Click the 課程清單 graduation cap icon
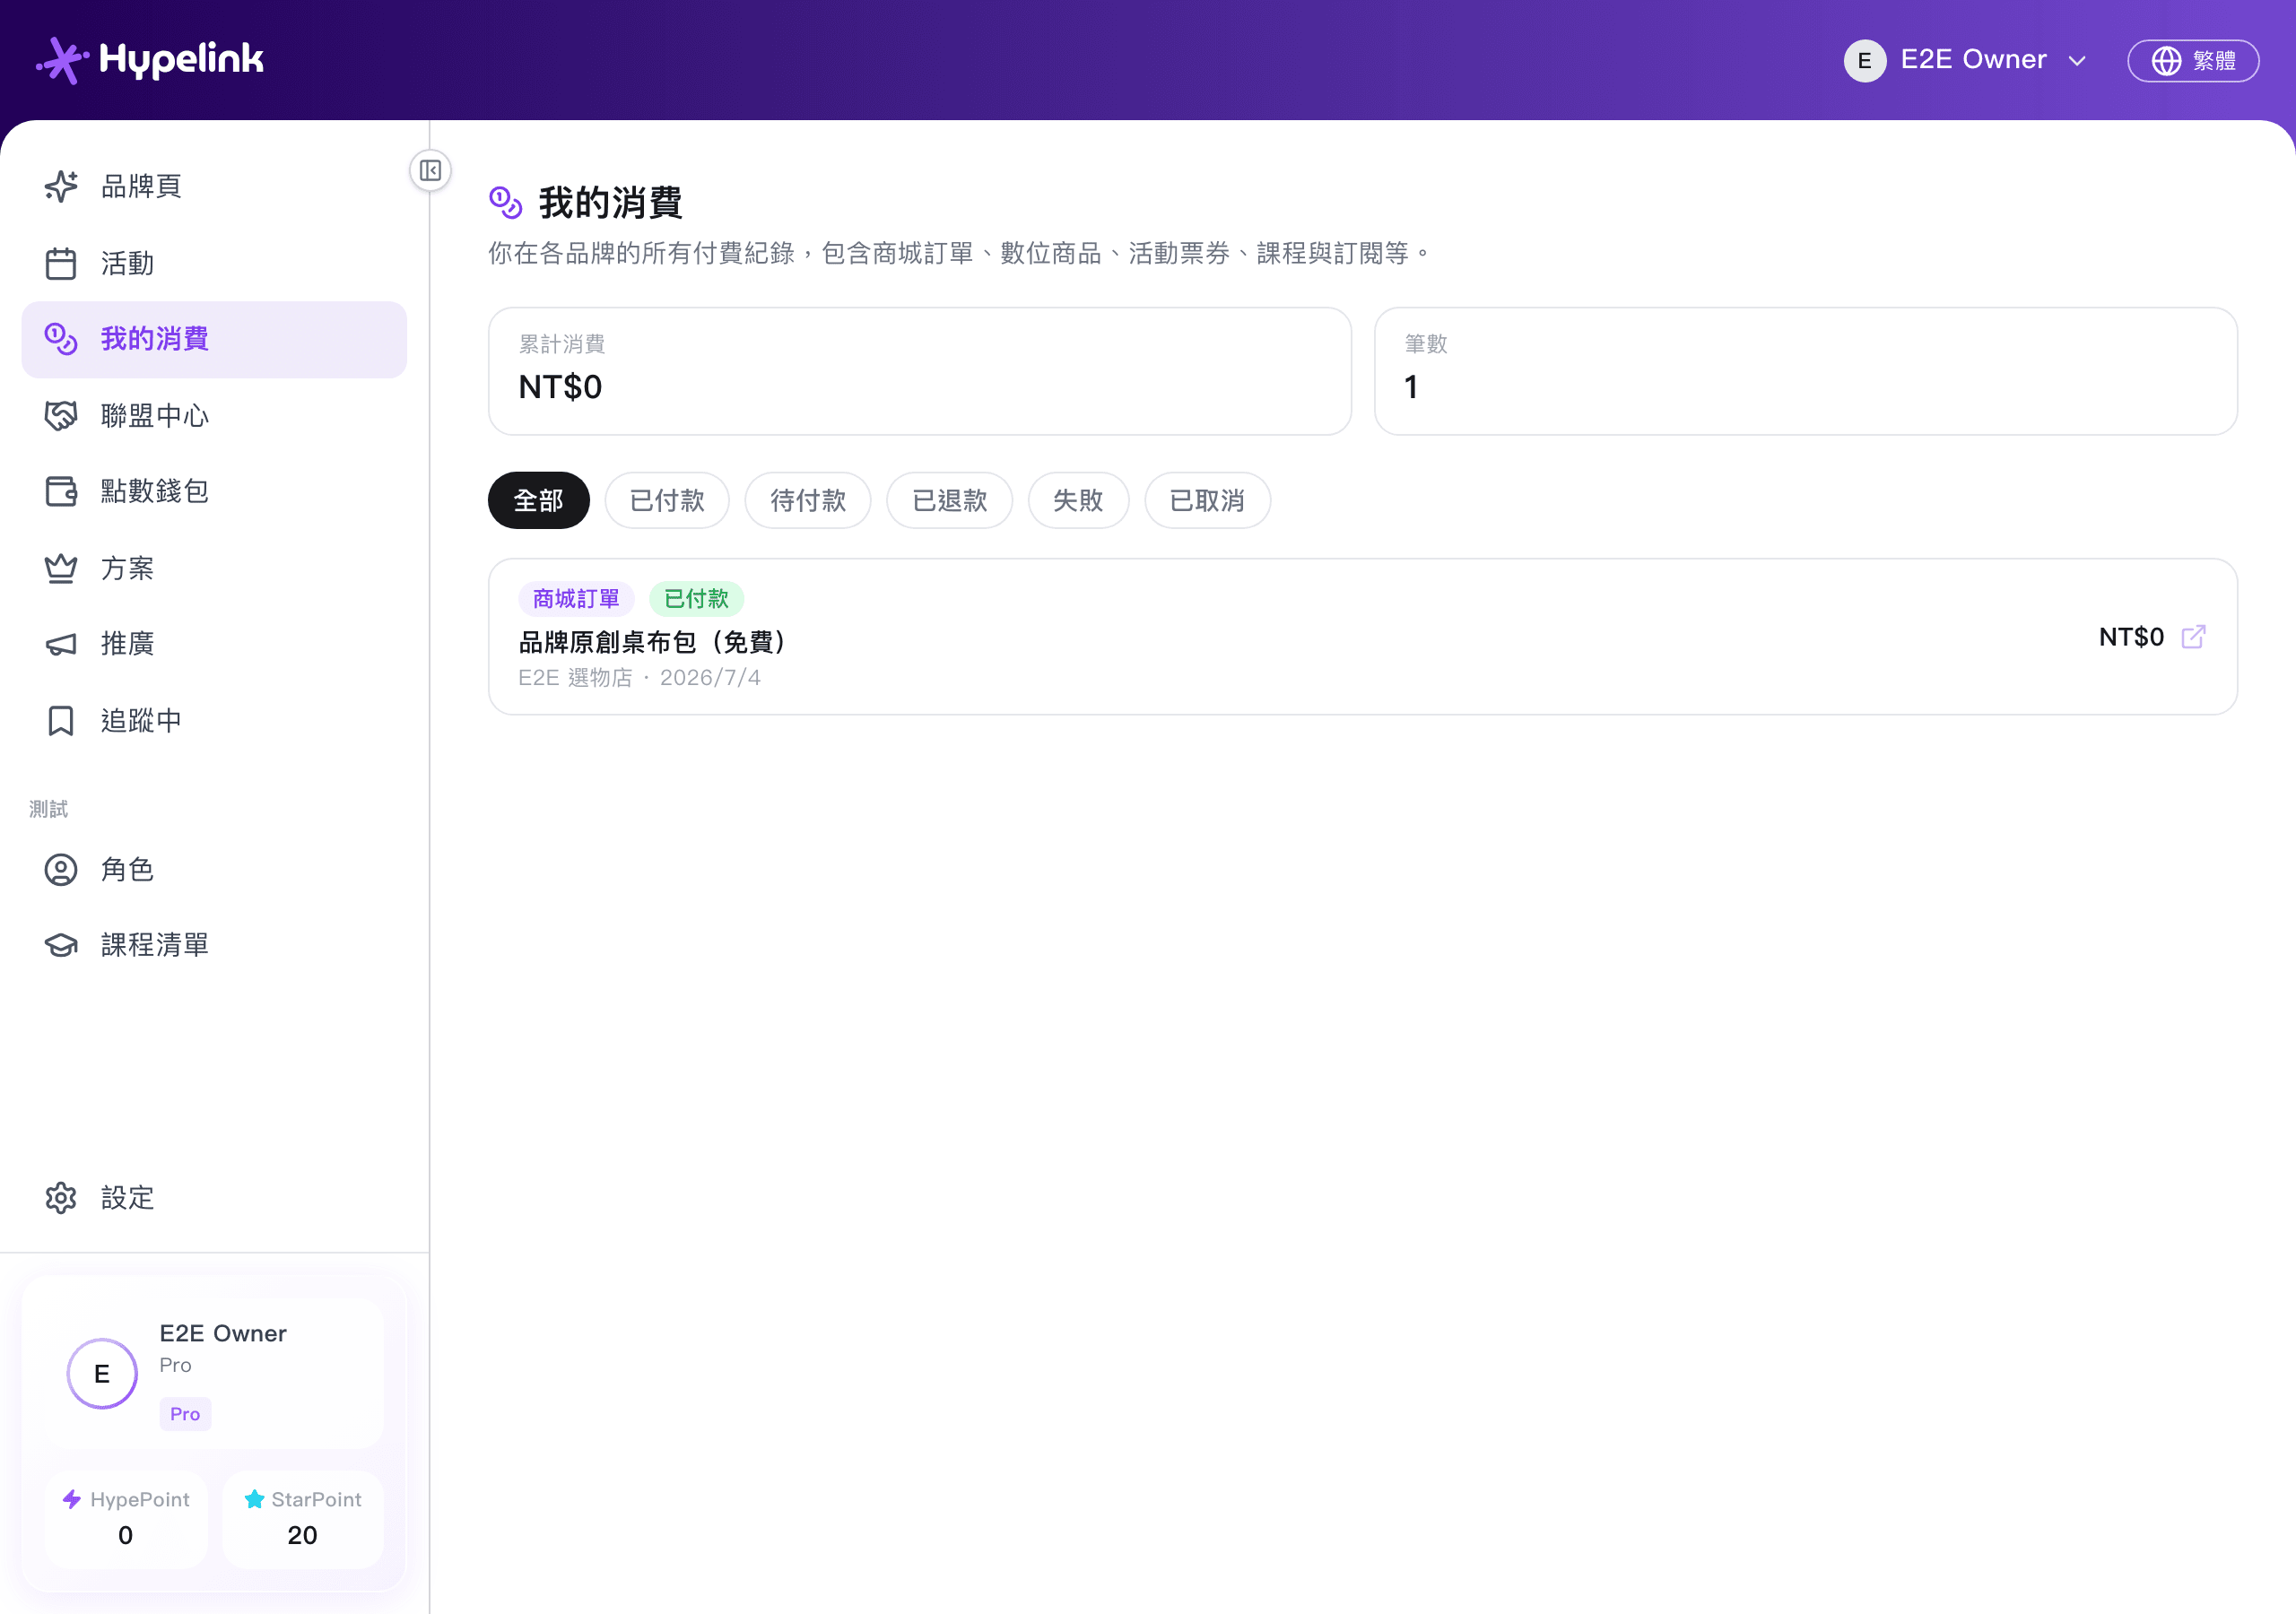The height and width of the screenshot is (1614, 2296). pyautogui.click(x=61, y=945)
